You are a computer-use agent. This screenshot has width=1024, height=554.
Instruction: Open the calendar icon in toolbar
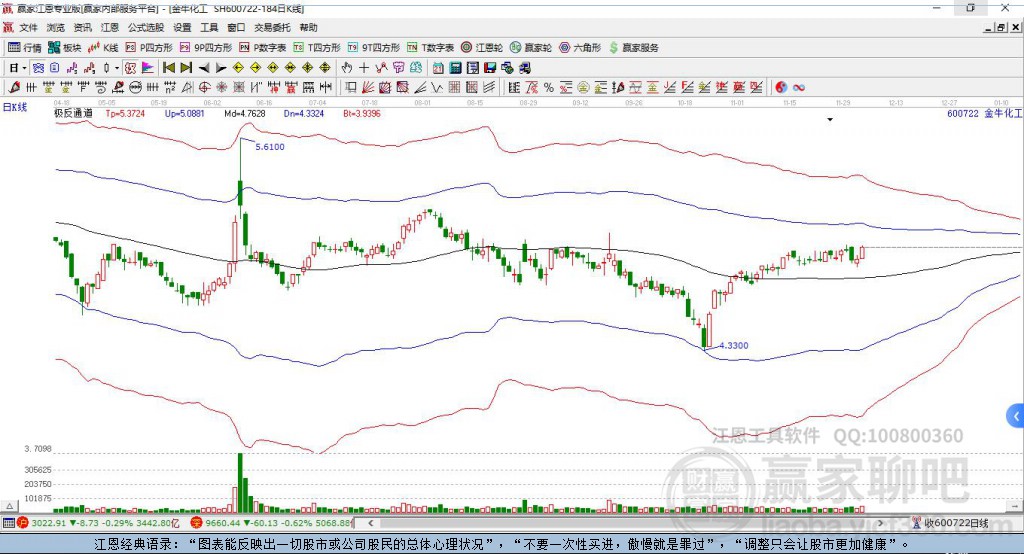pyautogui.click(x=438, y=68)
